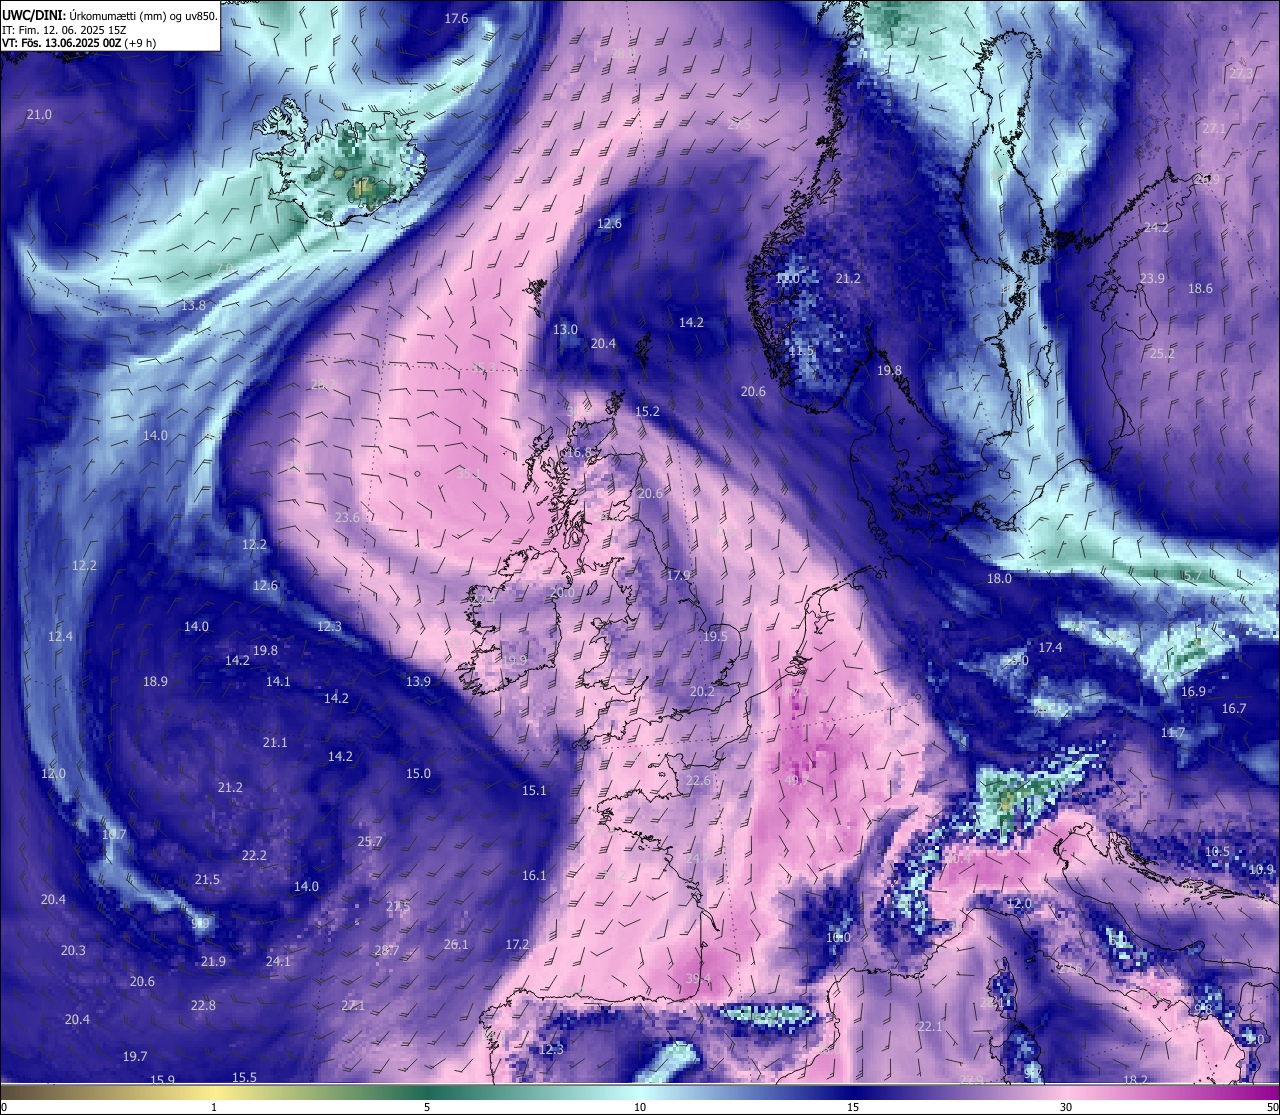The width and height of the screenshot is (1280, 1115).
Task: Click the '24.1' value at the lower left
Action: pos(278,961)
